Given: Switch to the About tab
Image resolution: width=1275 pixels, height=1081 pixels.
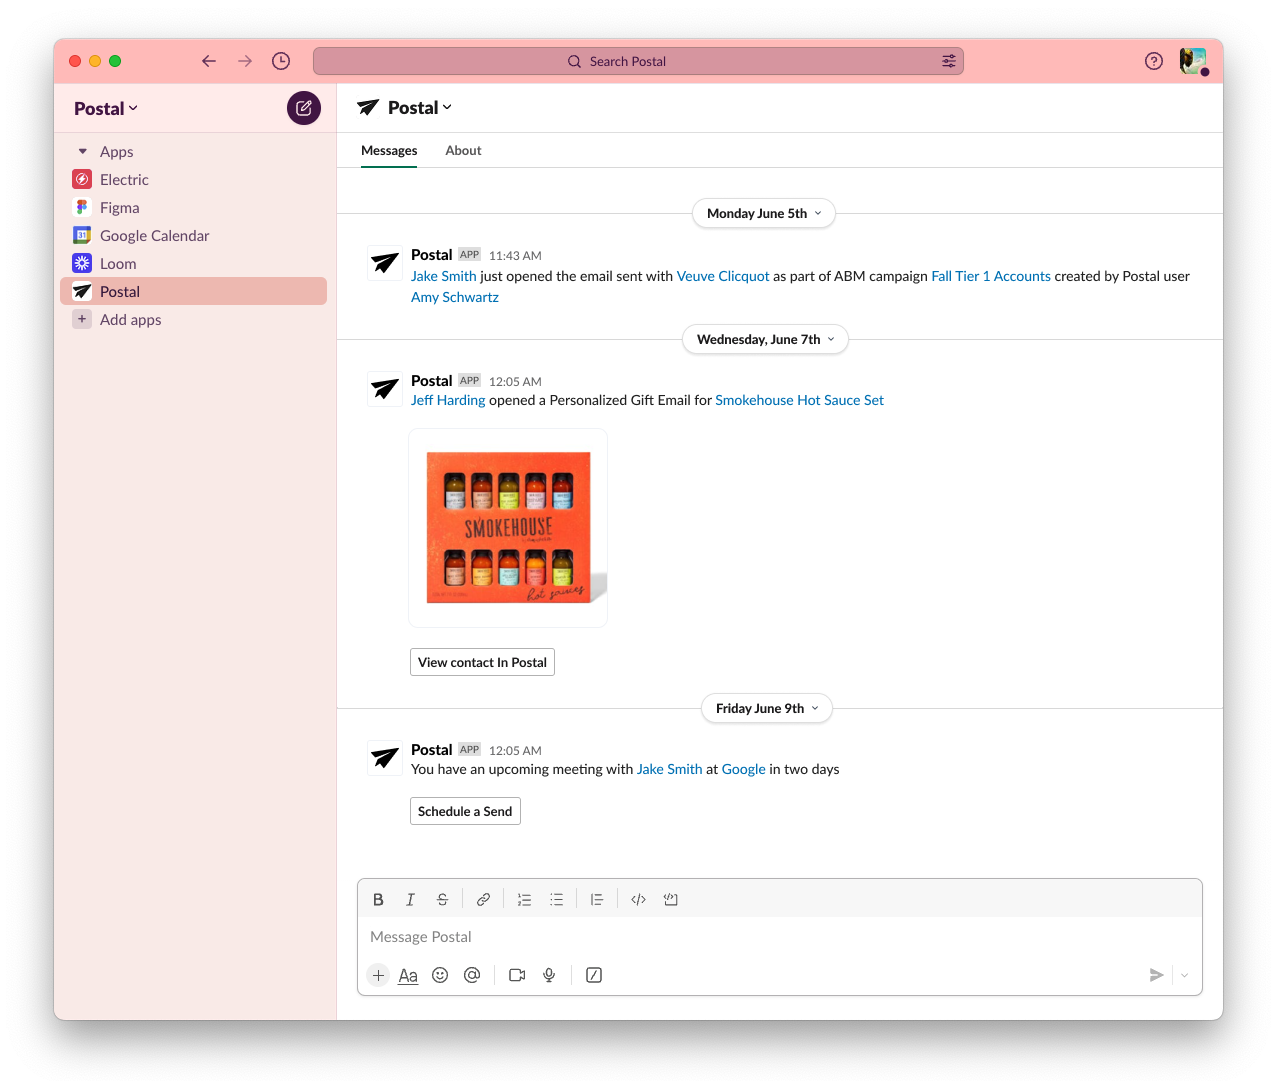Looking at the screenshot, I should tap(463, 151).
